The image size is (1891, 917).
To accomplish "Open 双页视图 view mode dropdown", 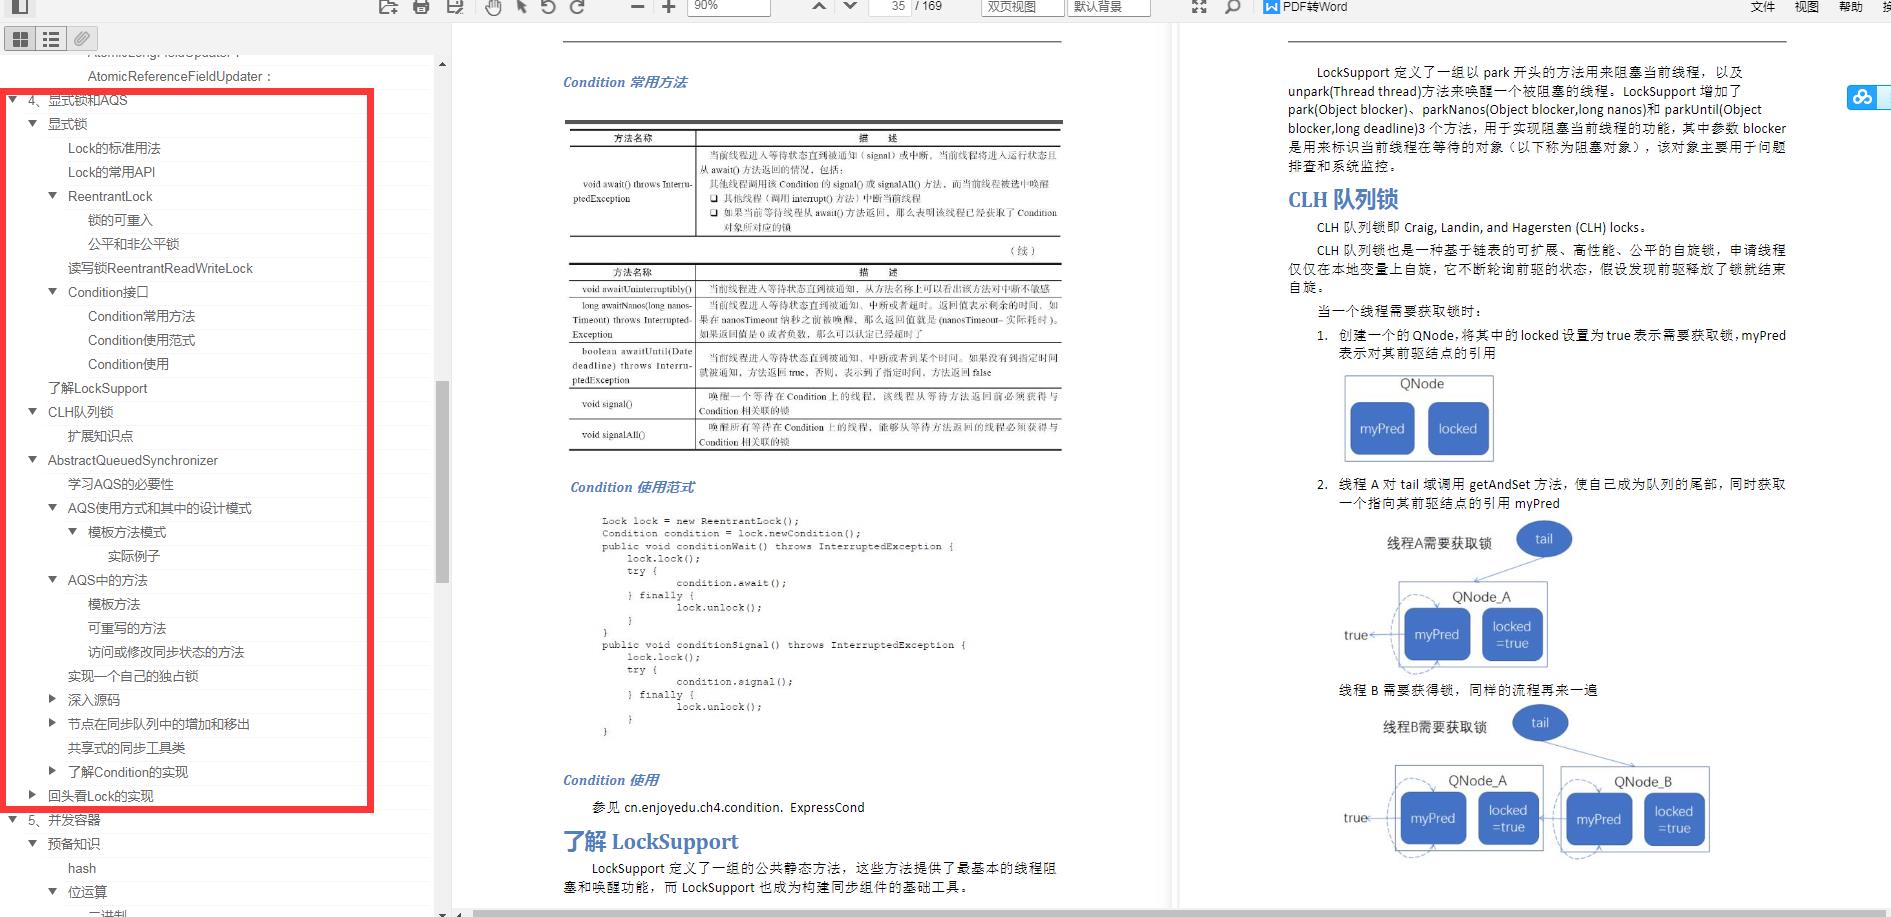I will coord(1023,7).
